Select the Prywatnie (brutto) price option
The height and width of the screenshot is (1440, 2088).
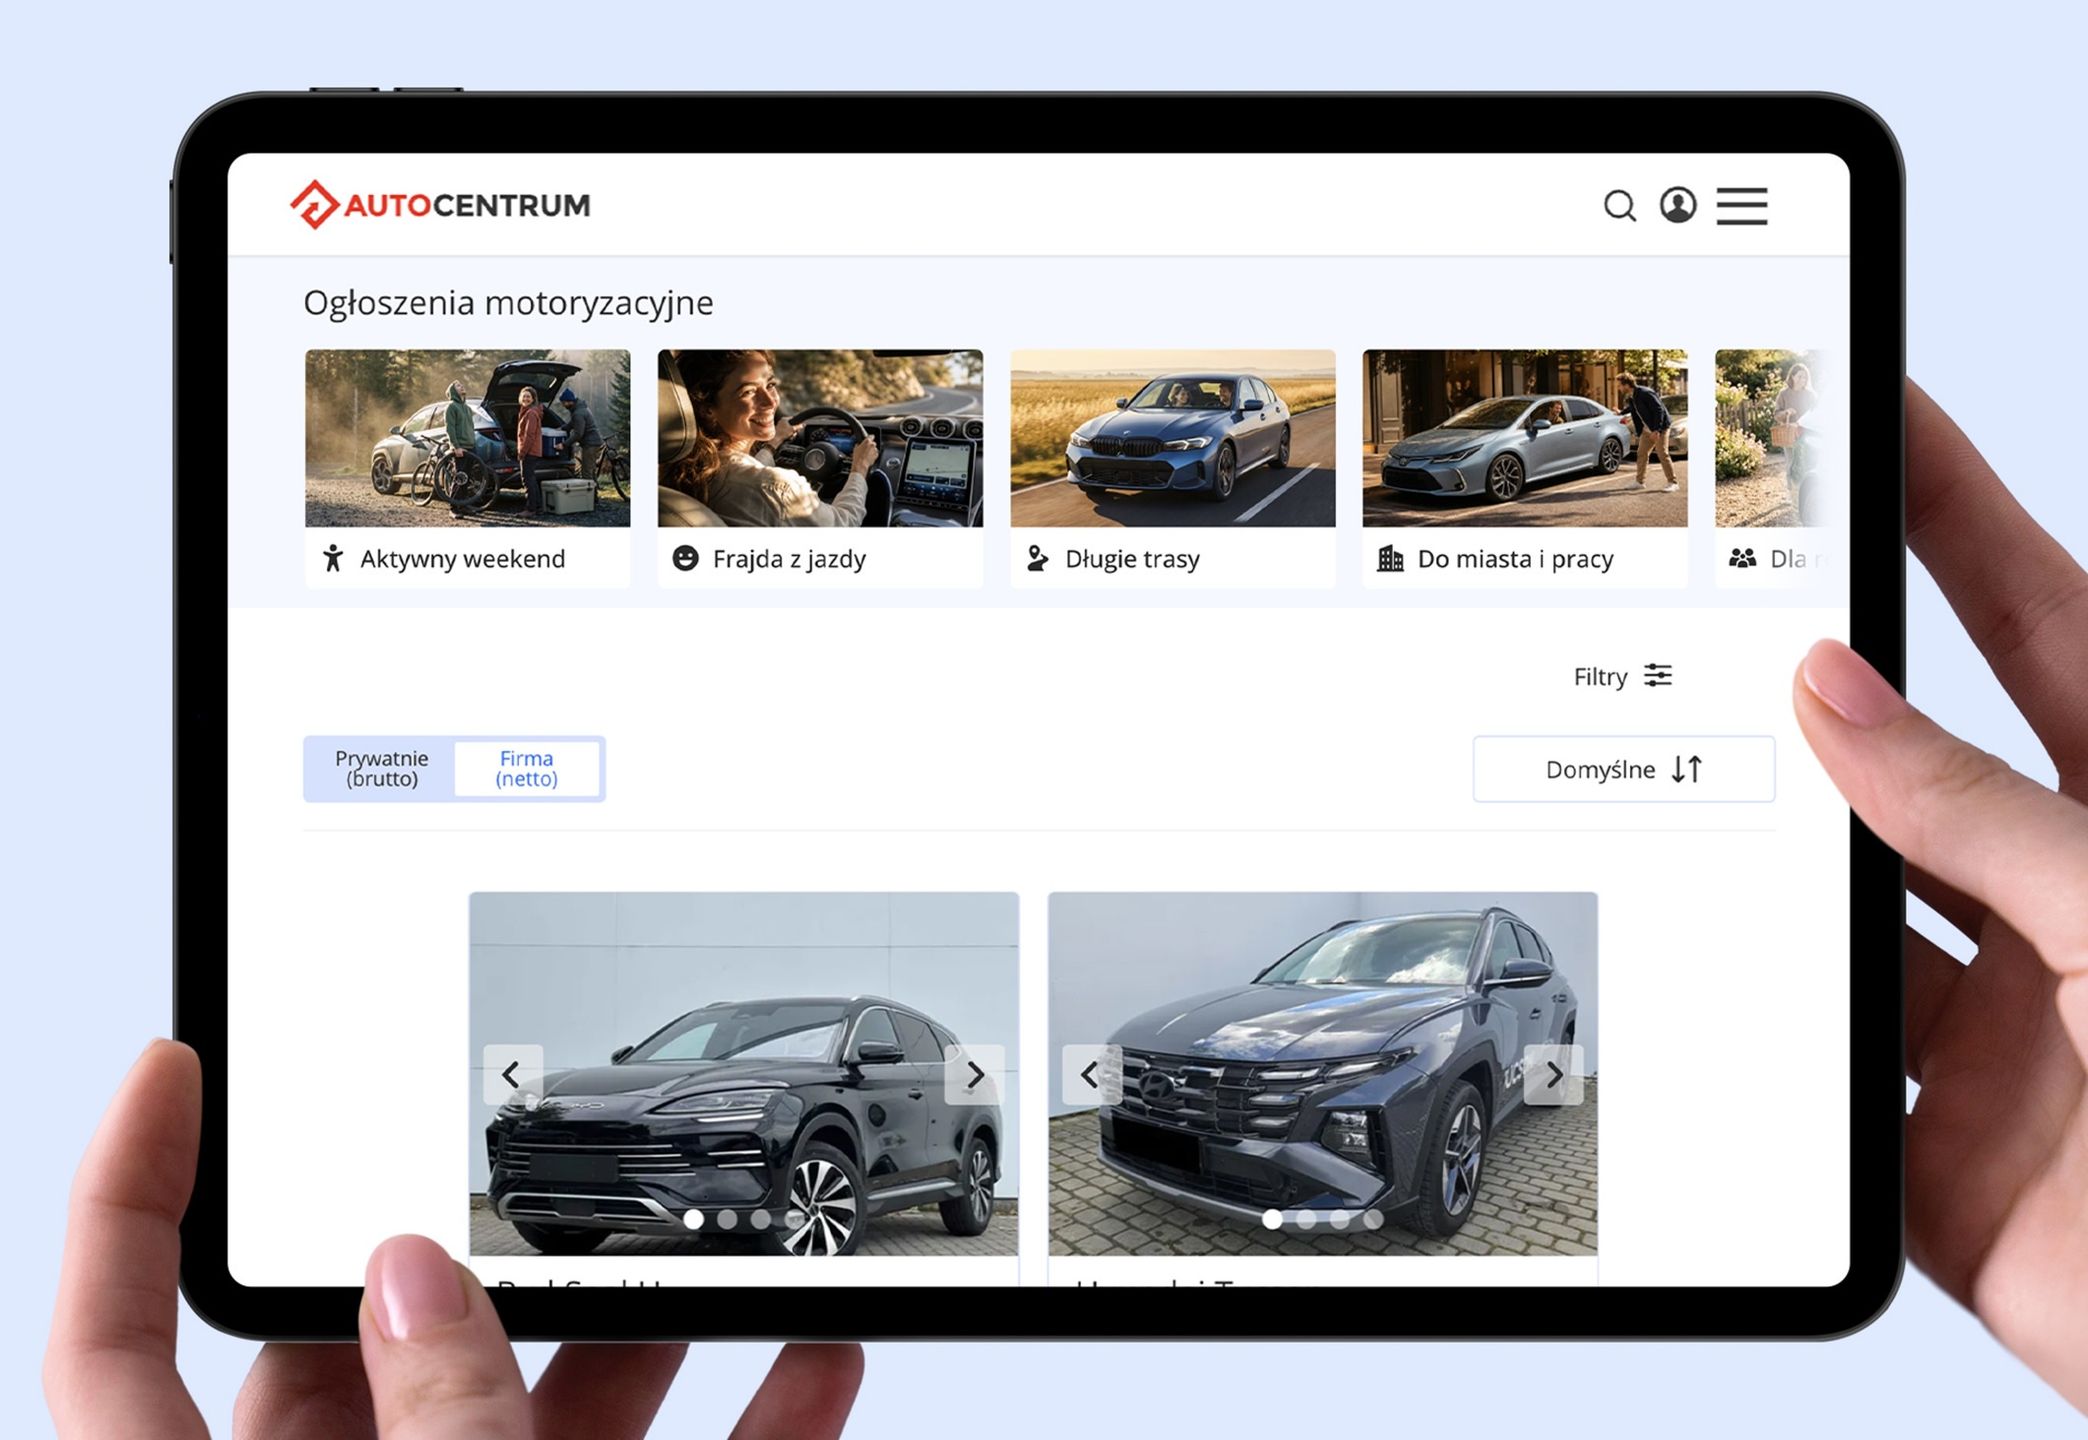[x=381, y=769]
